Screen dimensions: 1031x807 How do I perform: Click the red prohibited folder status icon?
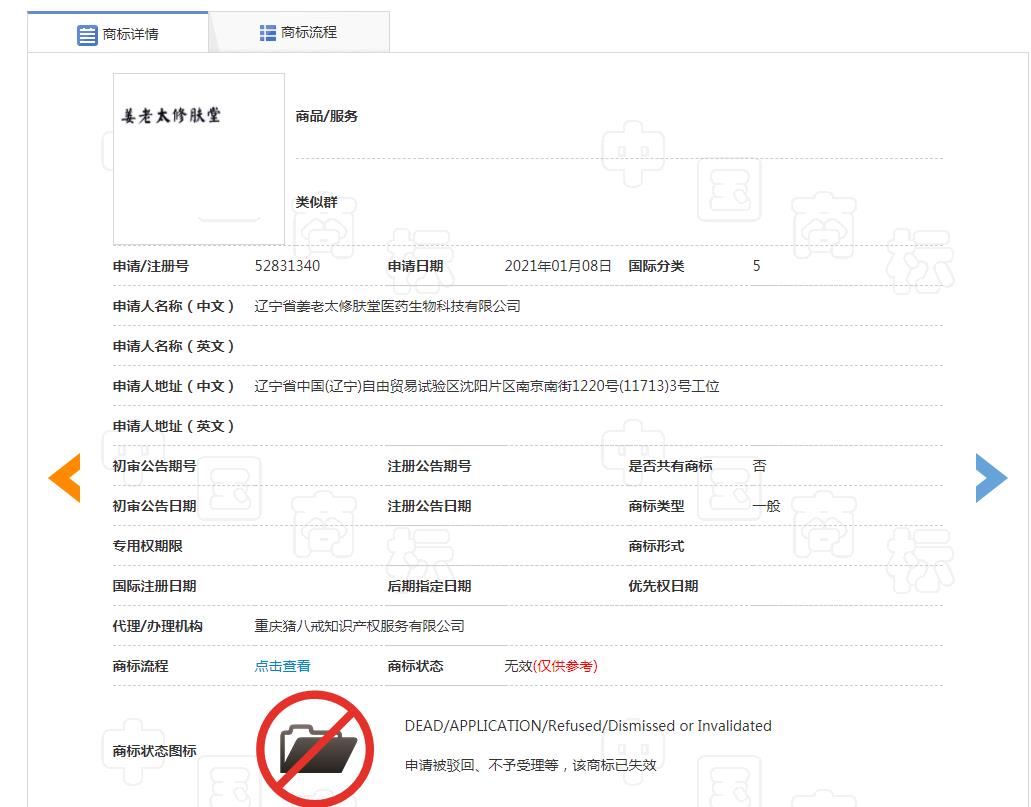(315, 749)
